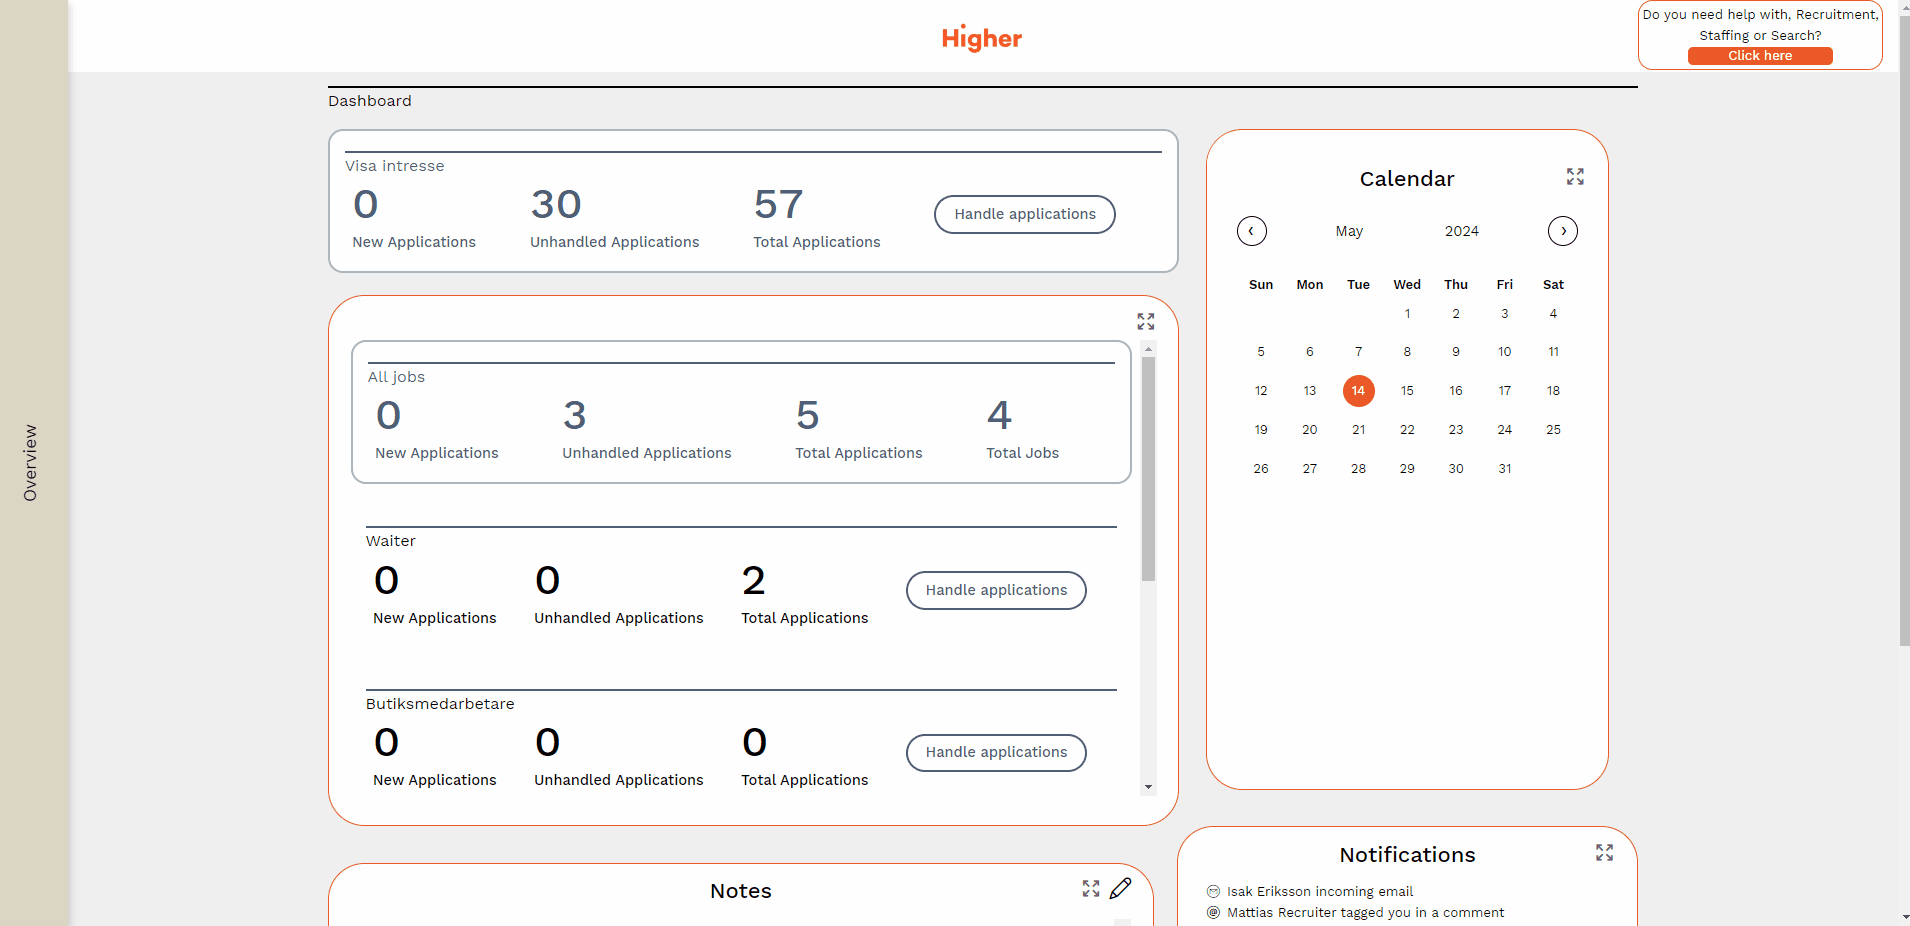Handle applications for Visa intresse
The height and width of the screenshot is (926, 1910).
(x=1024, y=214)
